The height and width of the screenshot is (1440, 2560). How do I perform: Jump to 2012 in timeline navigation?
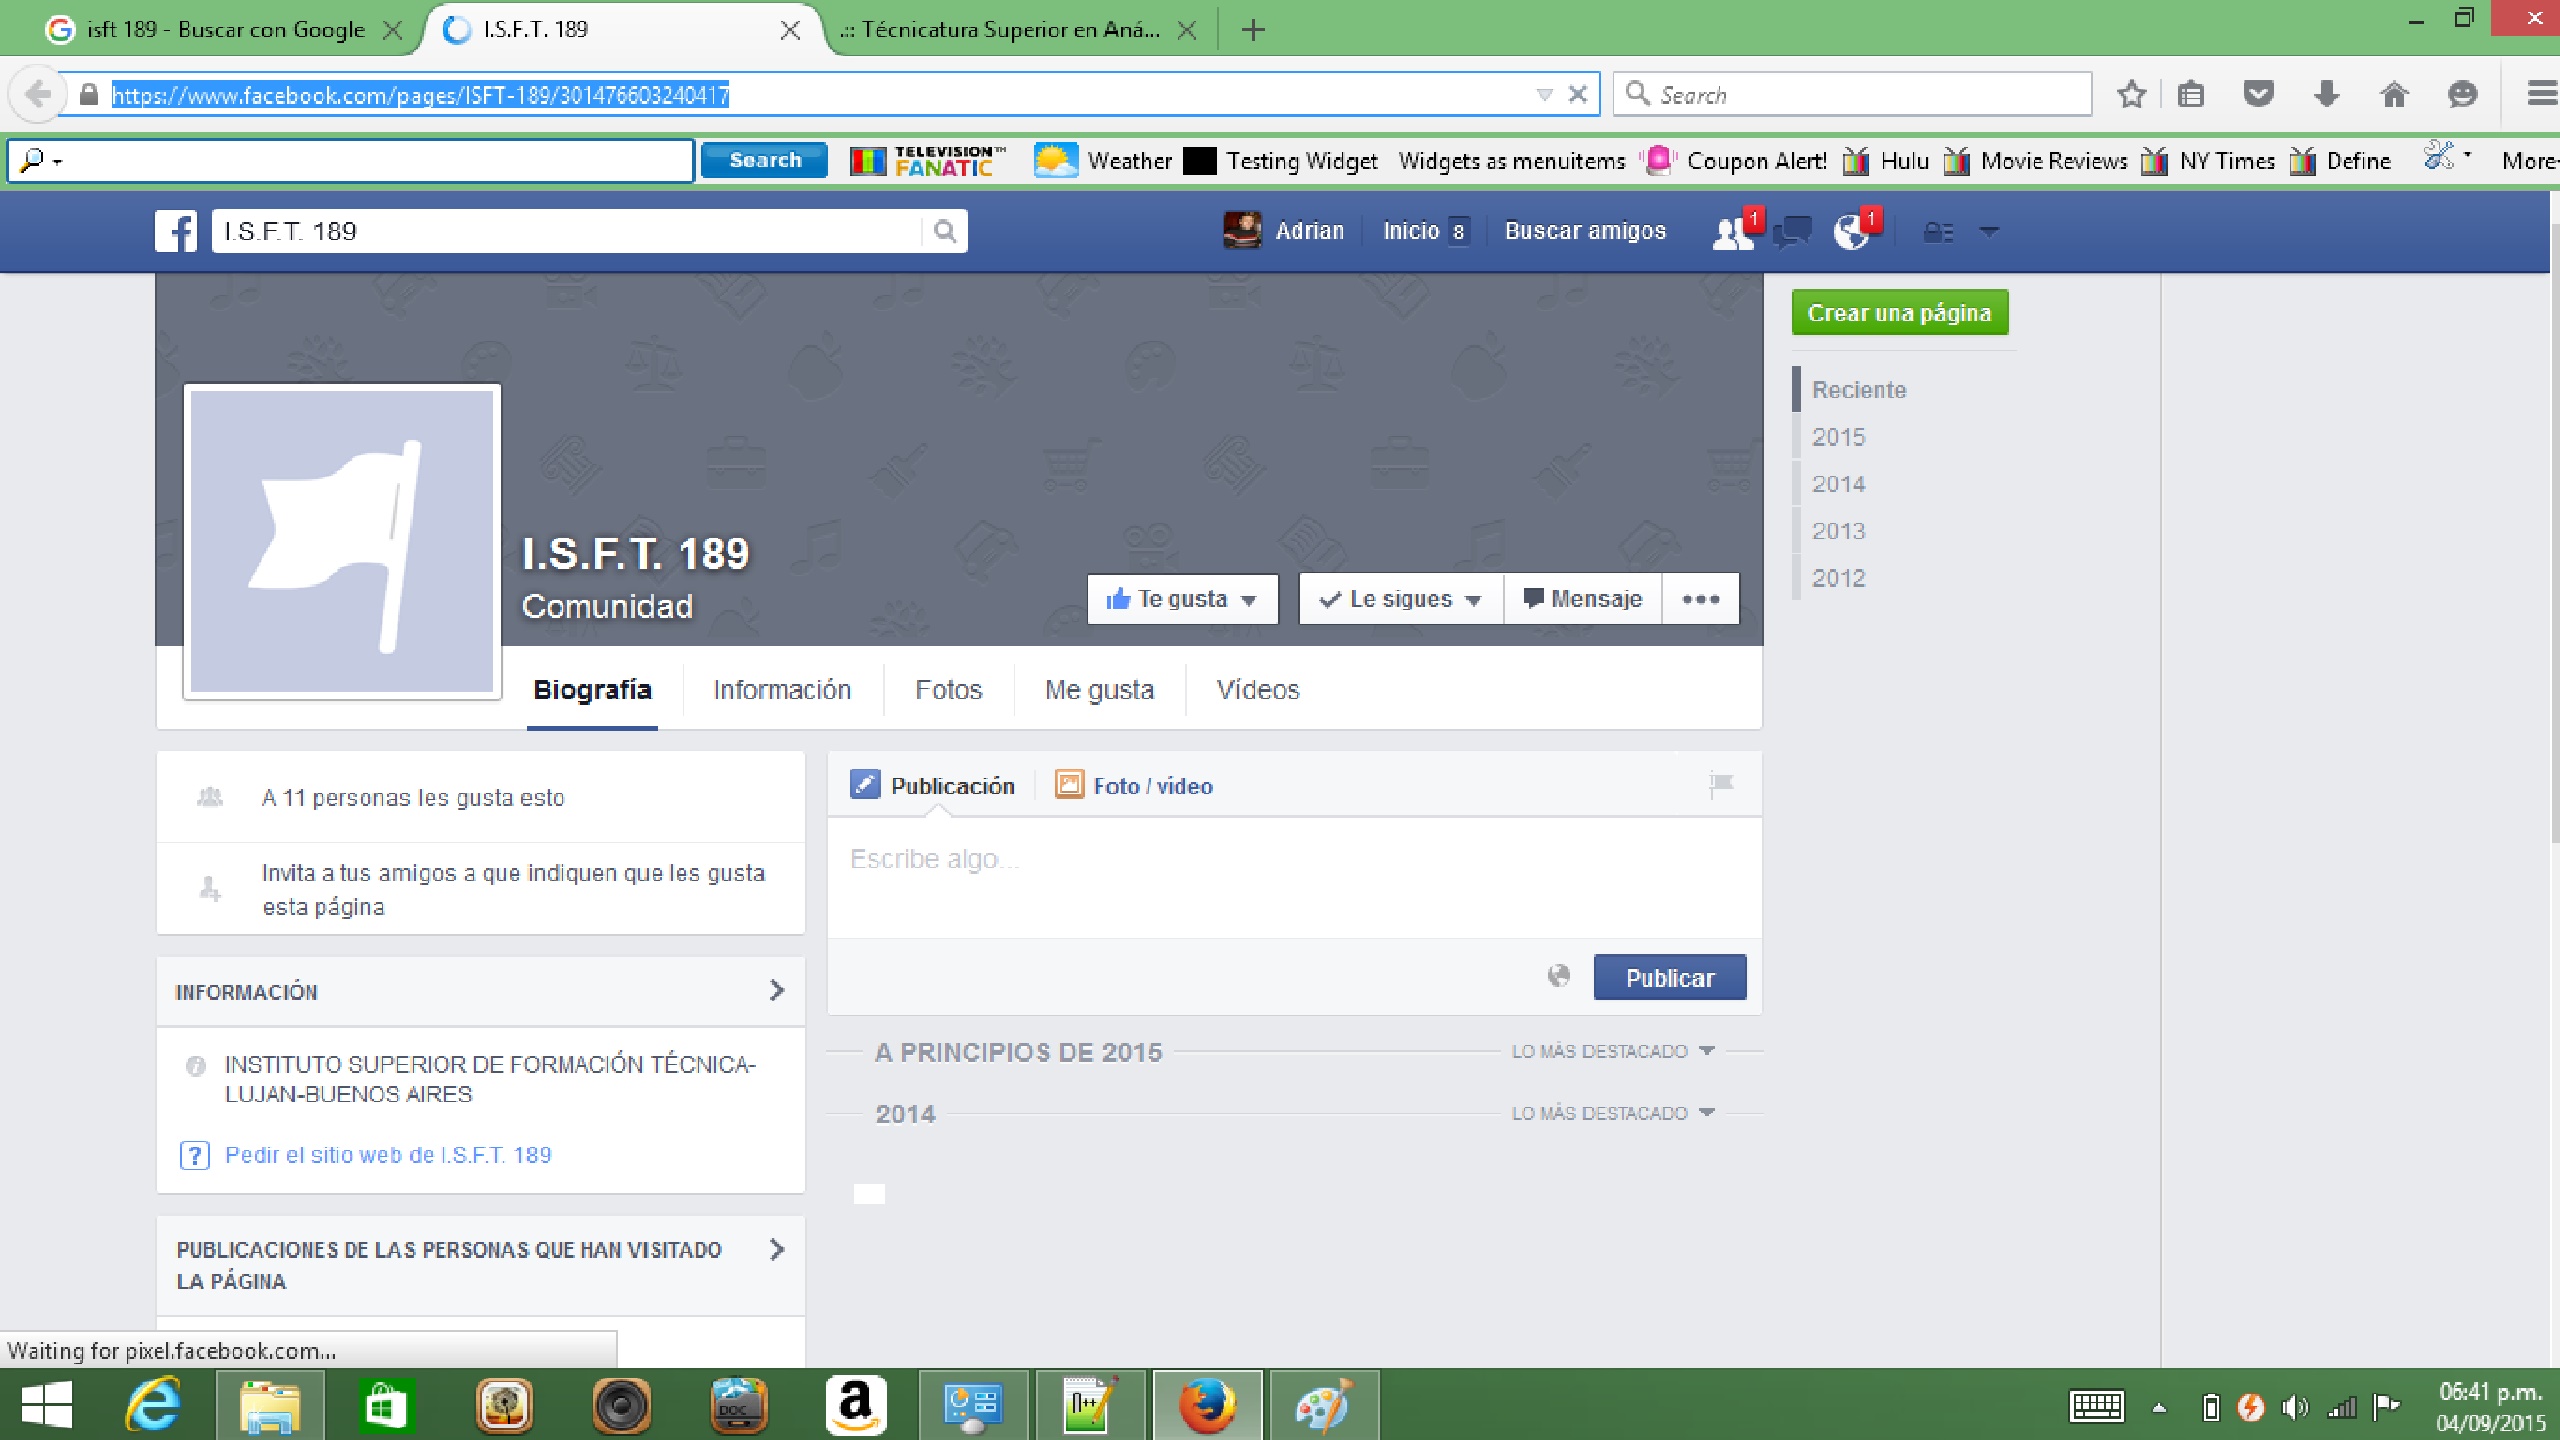1838,578
